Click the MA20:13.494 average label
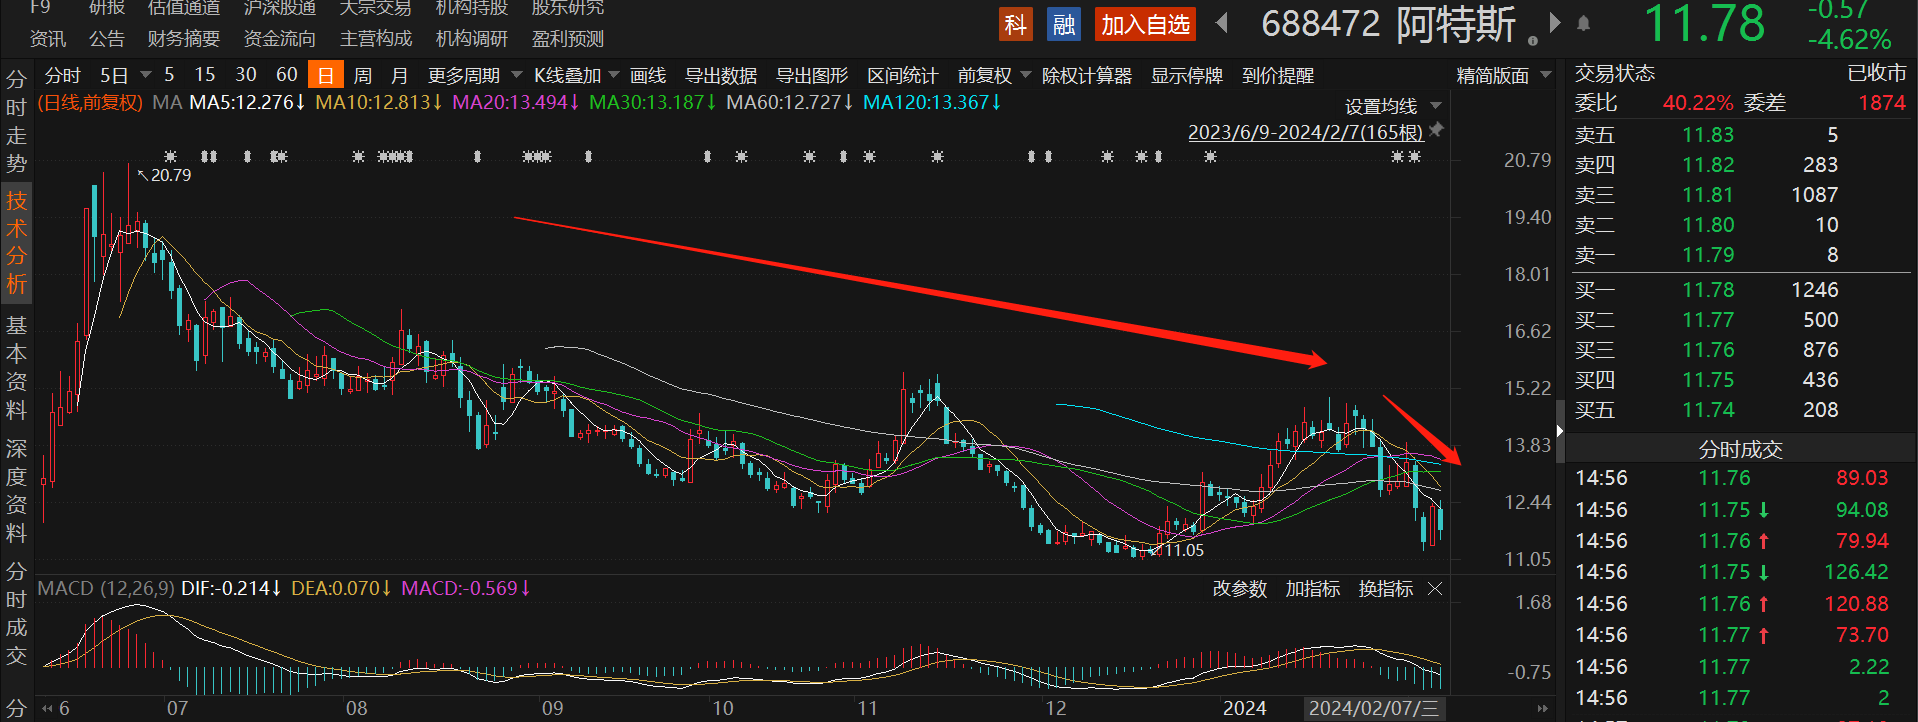This screenshot has height=722, width=1918. [x=515, y=102]
